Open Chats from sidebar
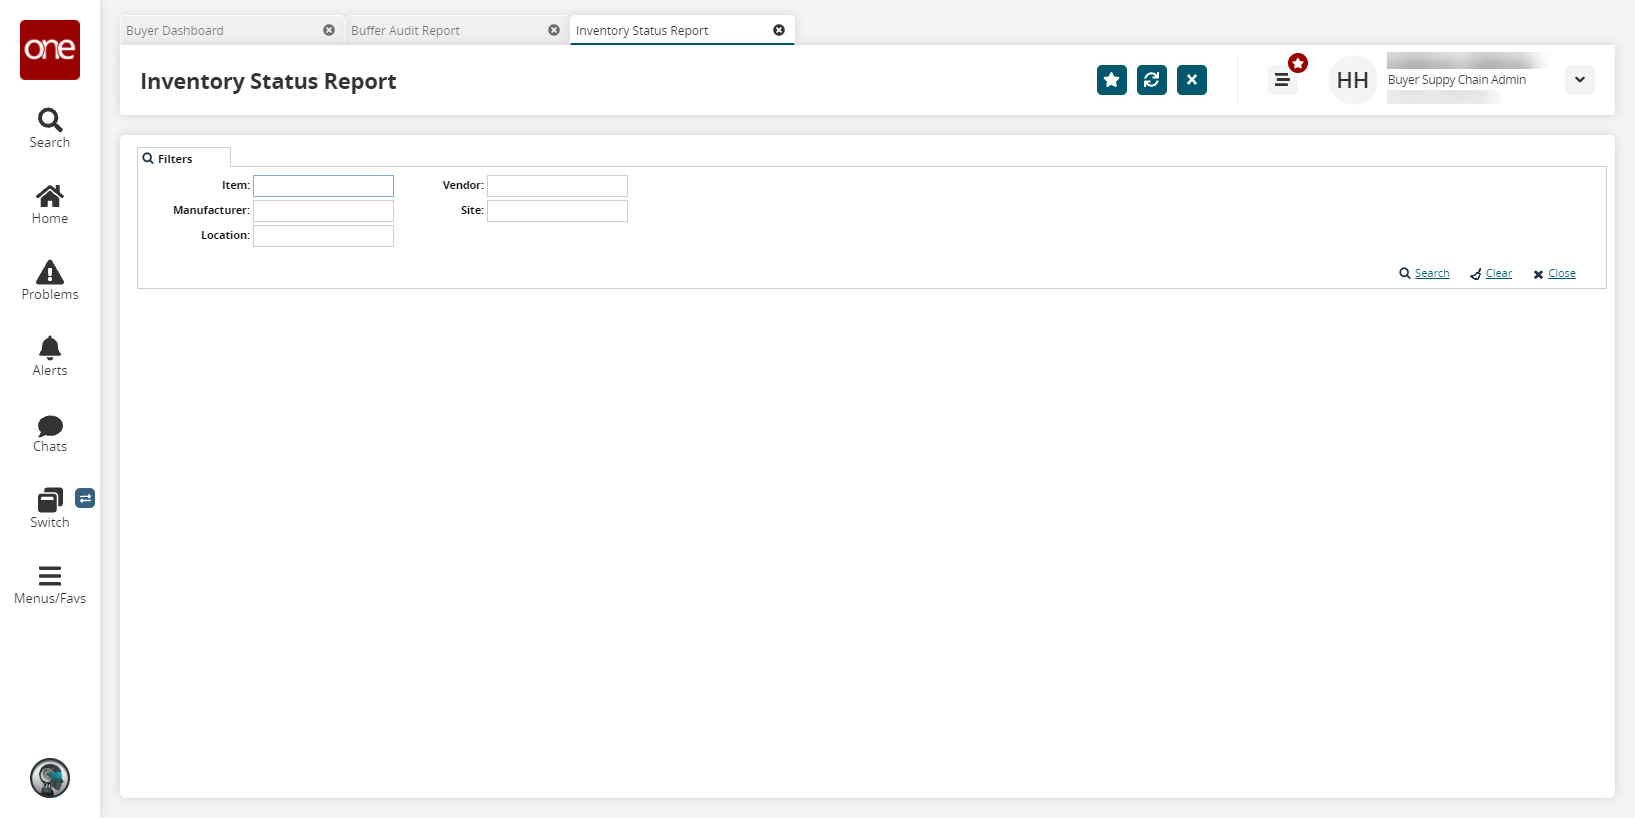This screenshot has height=818, width=1635. (x=50, y=432)
